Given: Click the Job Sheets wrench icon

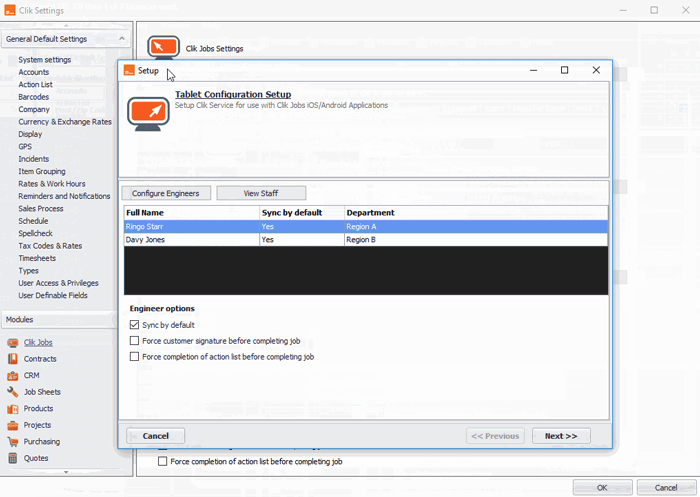Looking at the screenshot, I should point(13,392).
